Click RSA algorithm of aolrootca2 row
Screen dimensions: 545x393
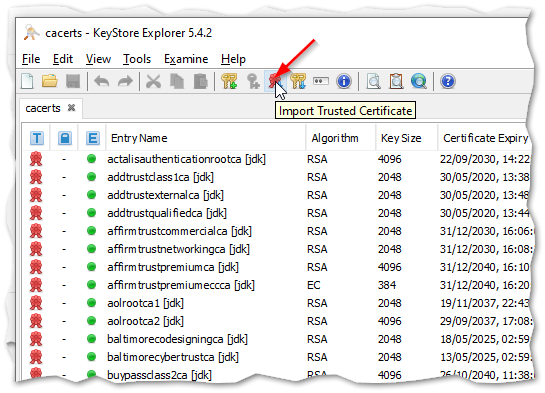317,321
